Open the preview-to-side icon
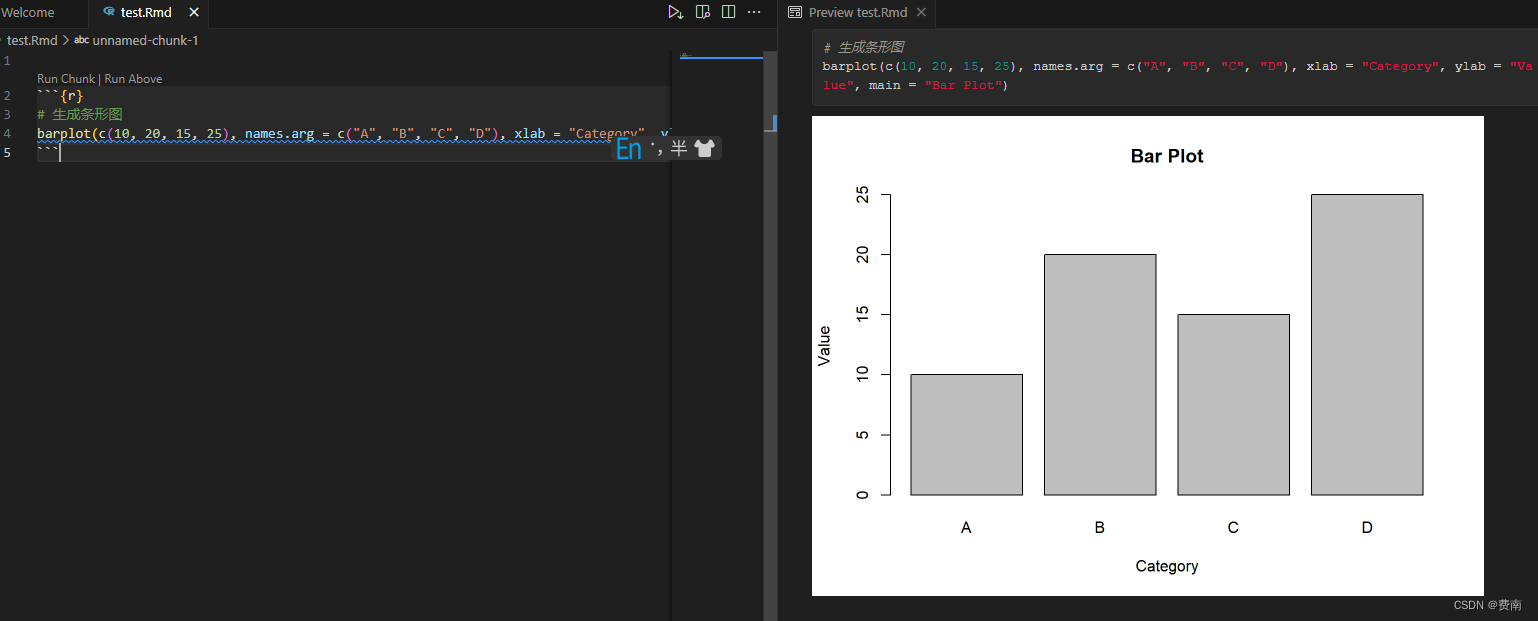This screenshot has width=1538, height=621. coord(702,13)
